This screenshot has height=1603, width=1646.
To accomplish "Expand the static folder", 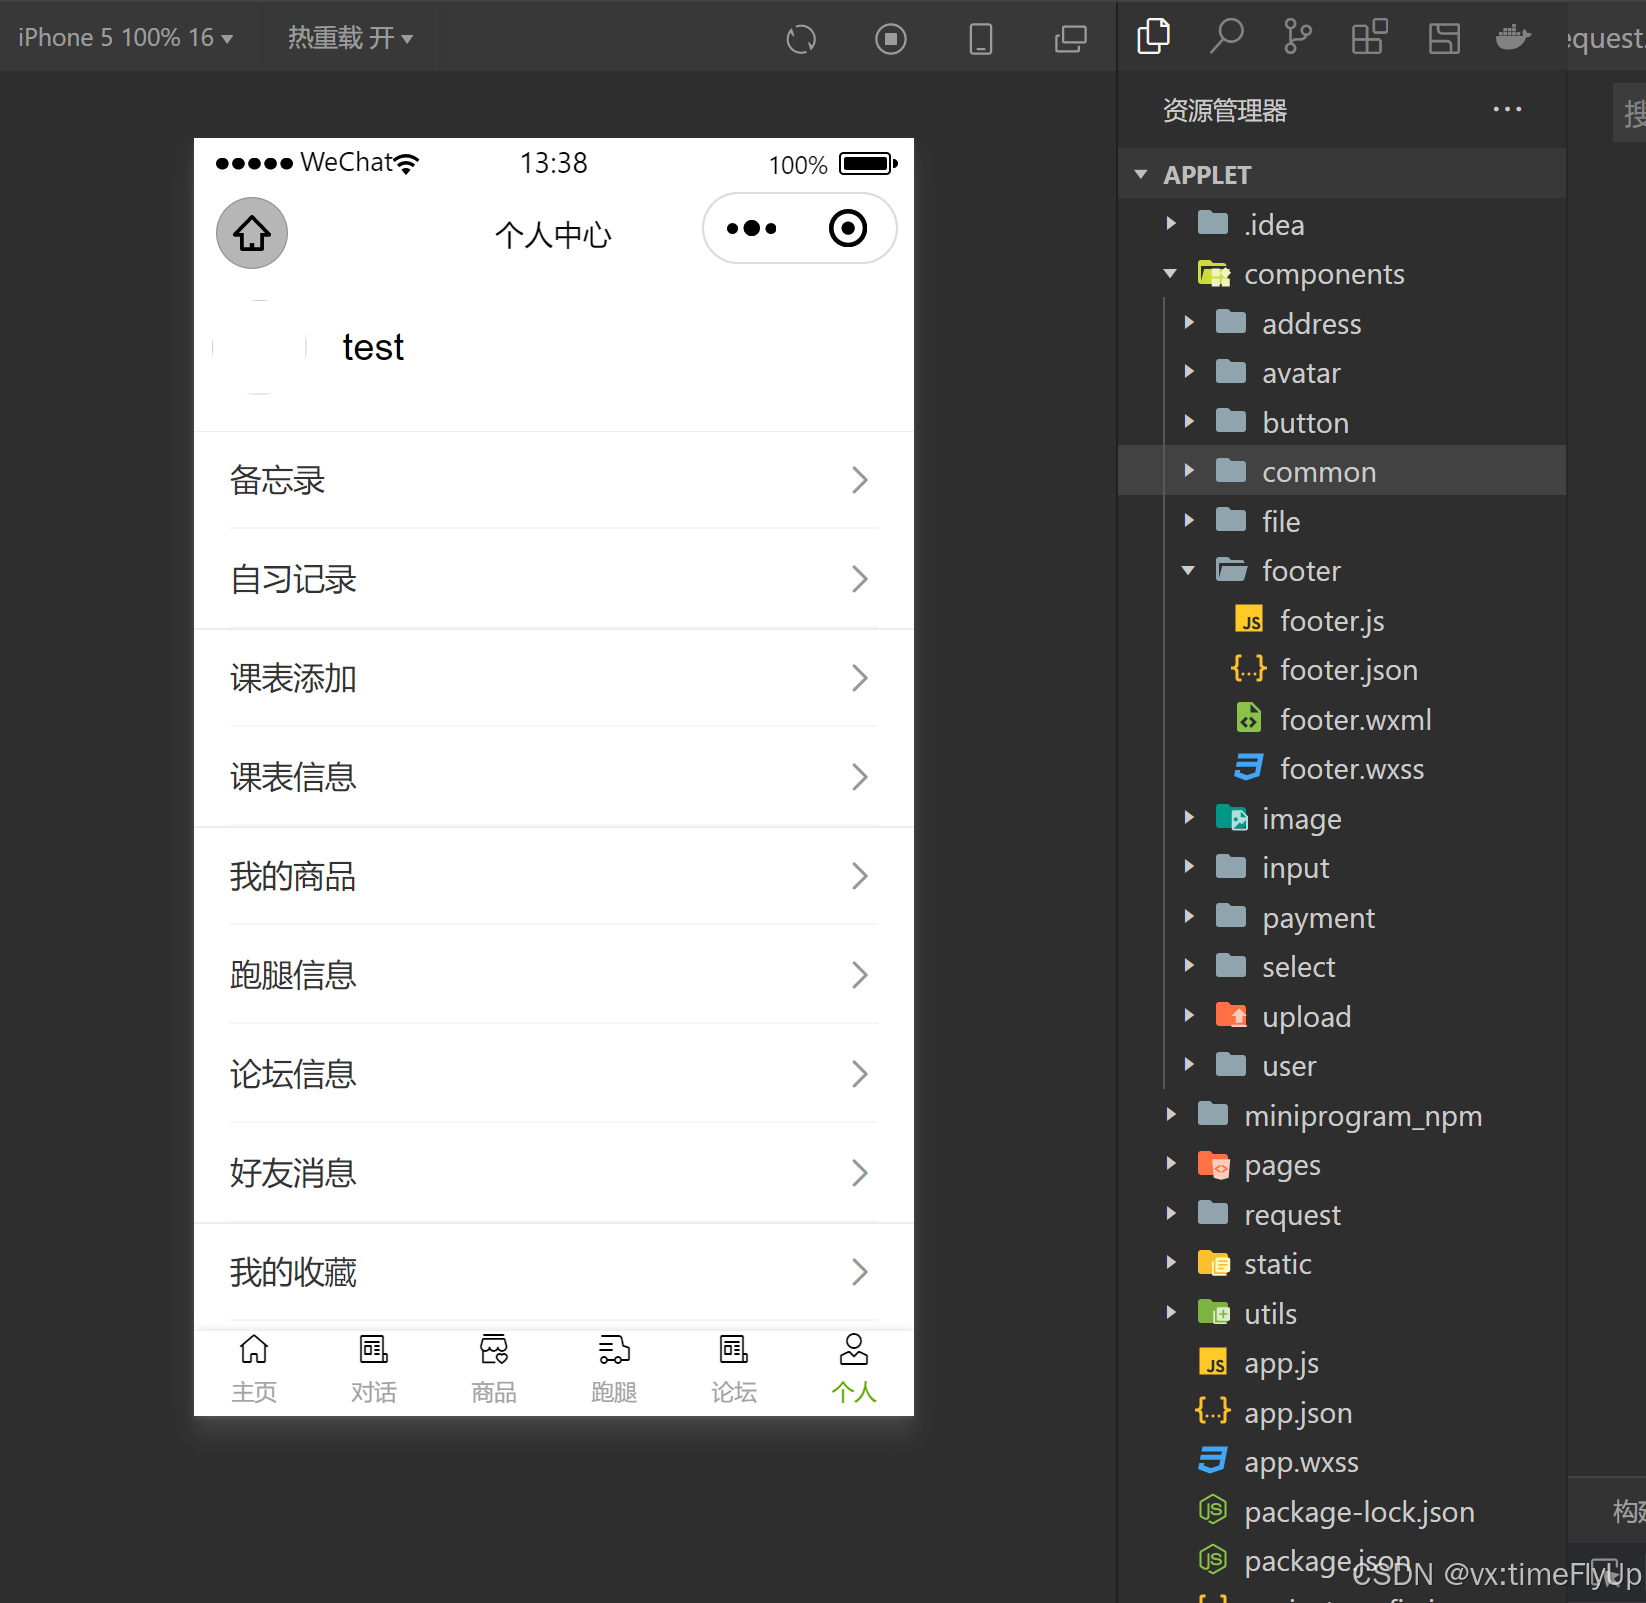I will 1342,1264.
